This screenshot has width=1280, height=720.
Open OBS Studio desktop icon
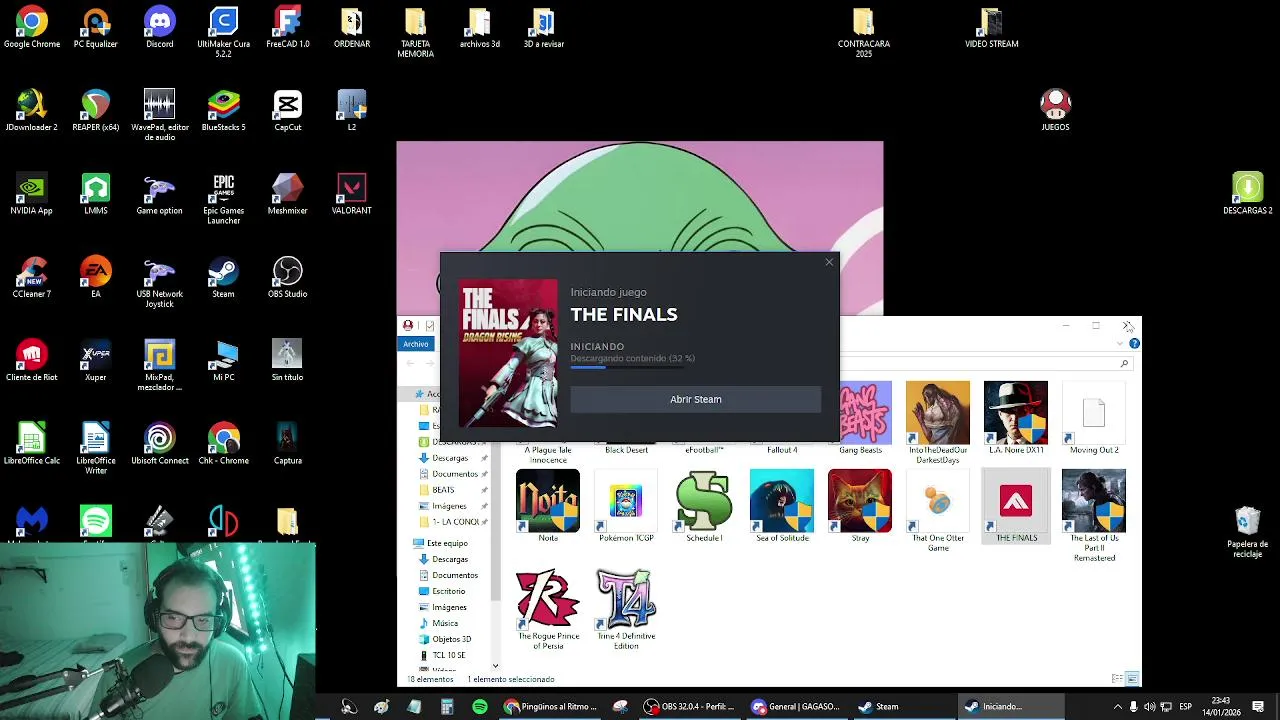click(288, 278)
